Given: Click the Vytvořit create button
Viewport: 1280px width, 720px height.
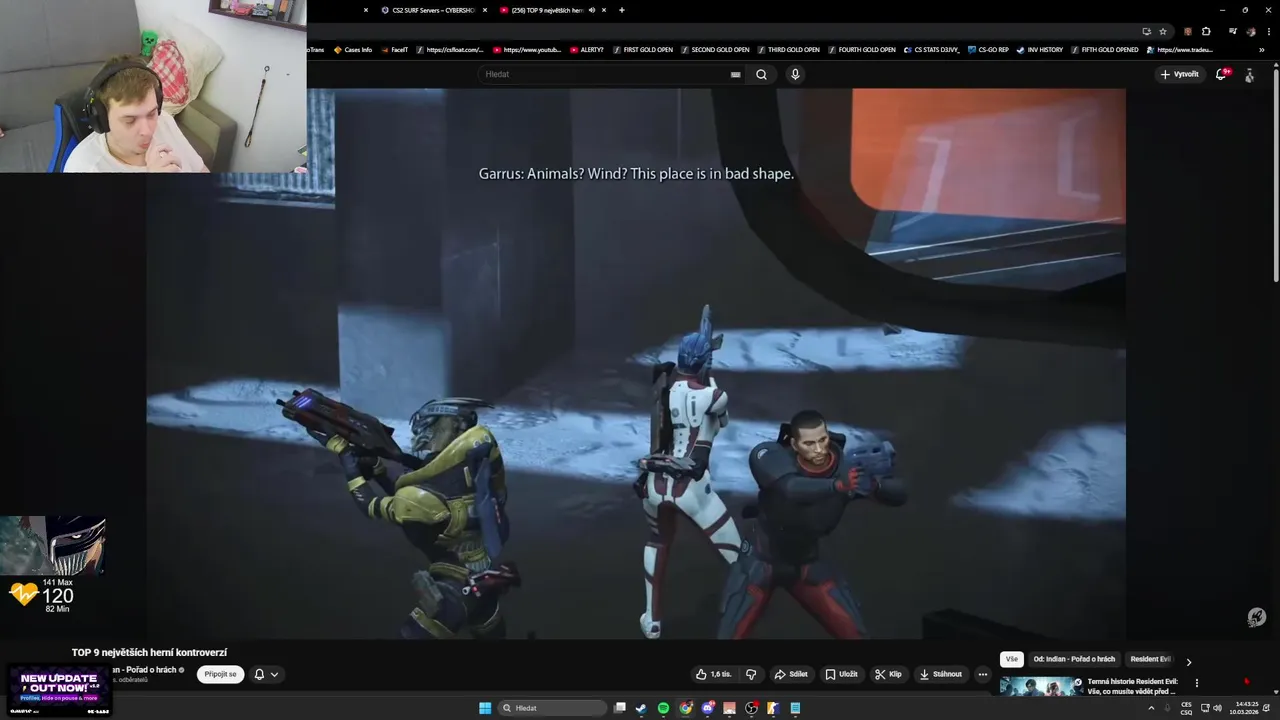Looking at the screenshot, I should (x=1180, y=74).
